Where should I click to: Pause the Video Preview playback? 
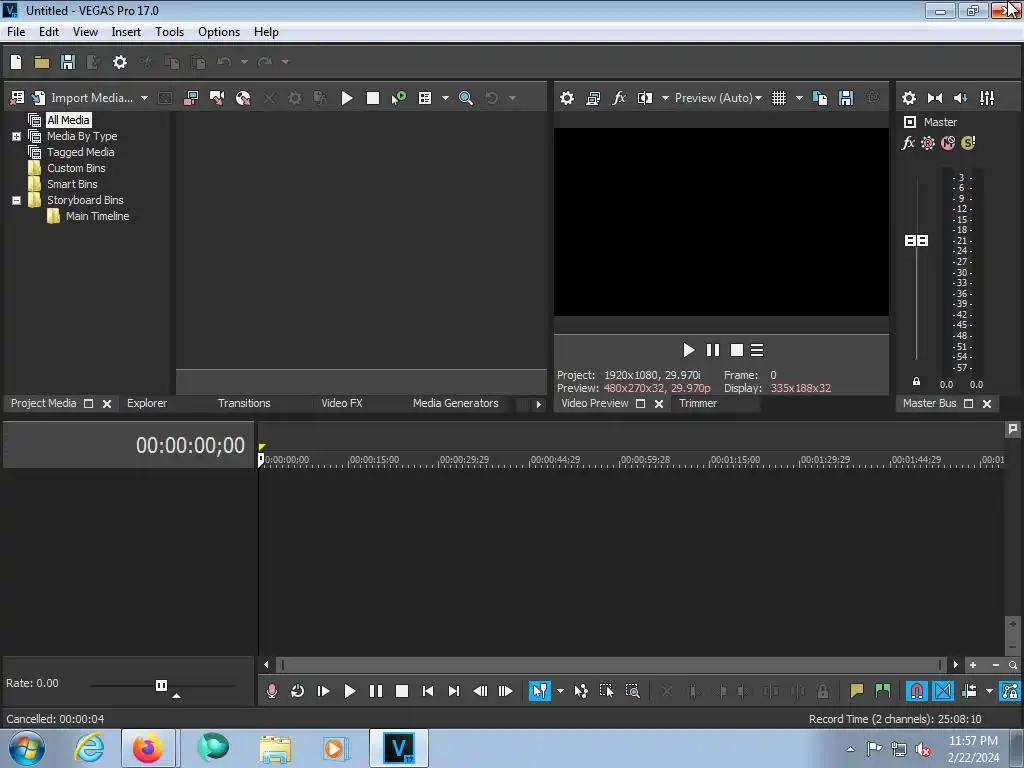[x=713, y=351]
